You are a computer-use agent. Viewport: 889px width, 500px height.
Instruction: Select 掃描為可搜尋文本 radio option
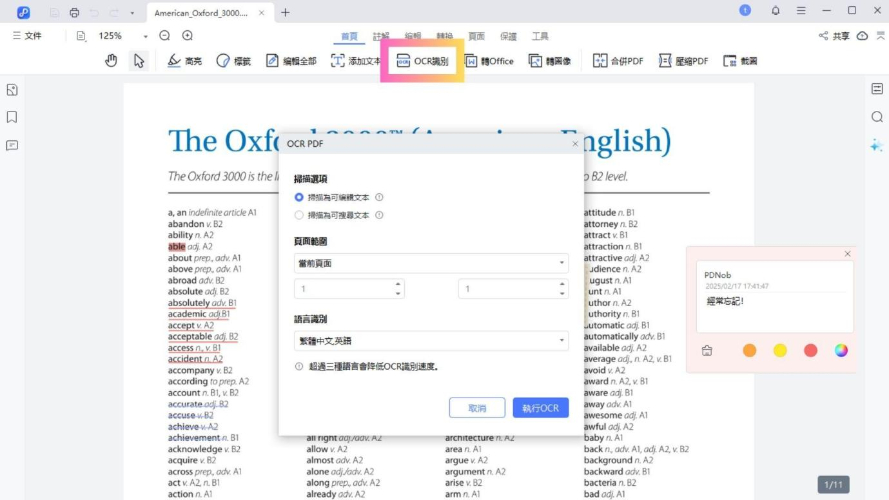click(299, 215)
